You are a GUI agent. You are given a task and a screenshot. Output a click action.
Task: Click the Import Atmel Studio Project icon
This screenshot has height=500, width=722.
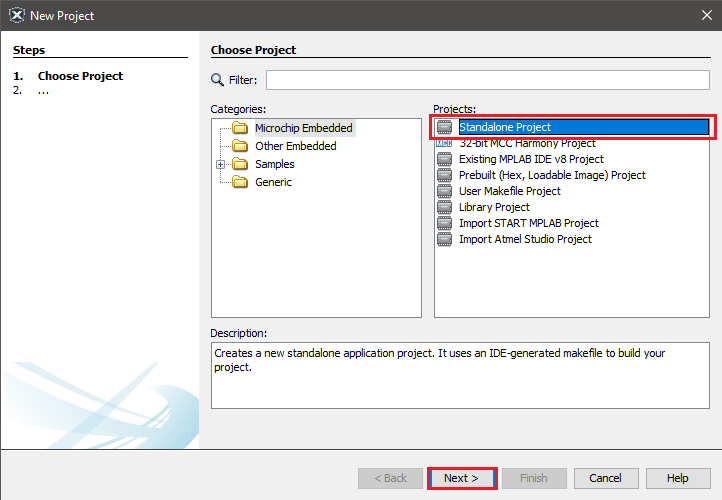444,239
